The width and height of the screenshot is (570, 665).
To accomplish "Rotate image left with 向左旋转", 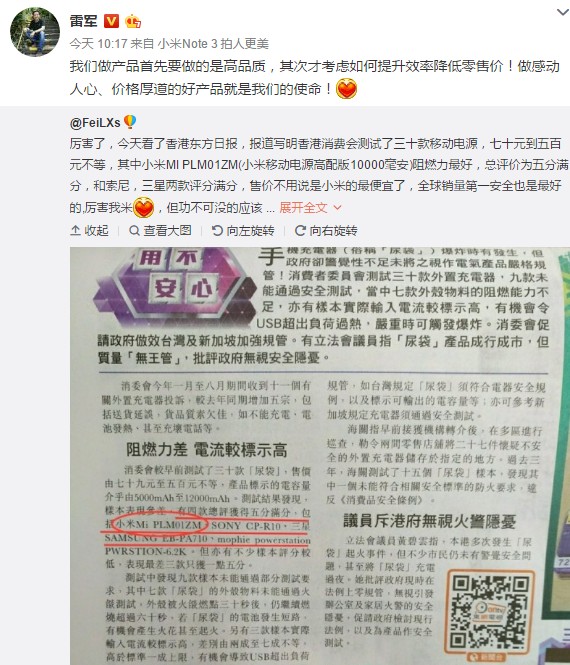I will (x=243, y=230).
